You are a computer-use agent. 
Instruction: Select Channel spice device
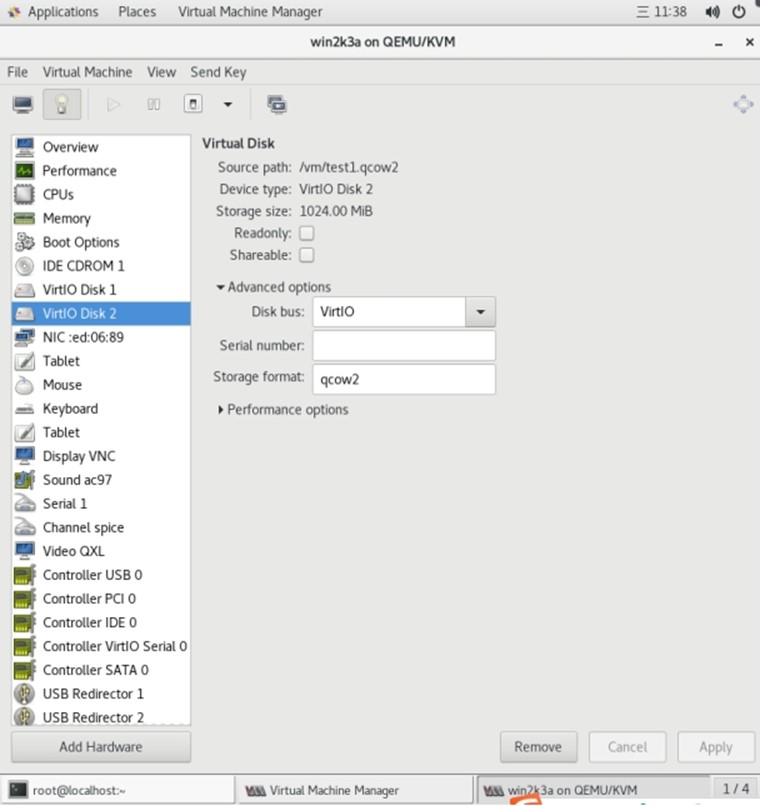[x=101, y=527]
